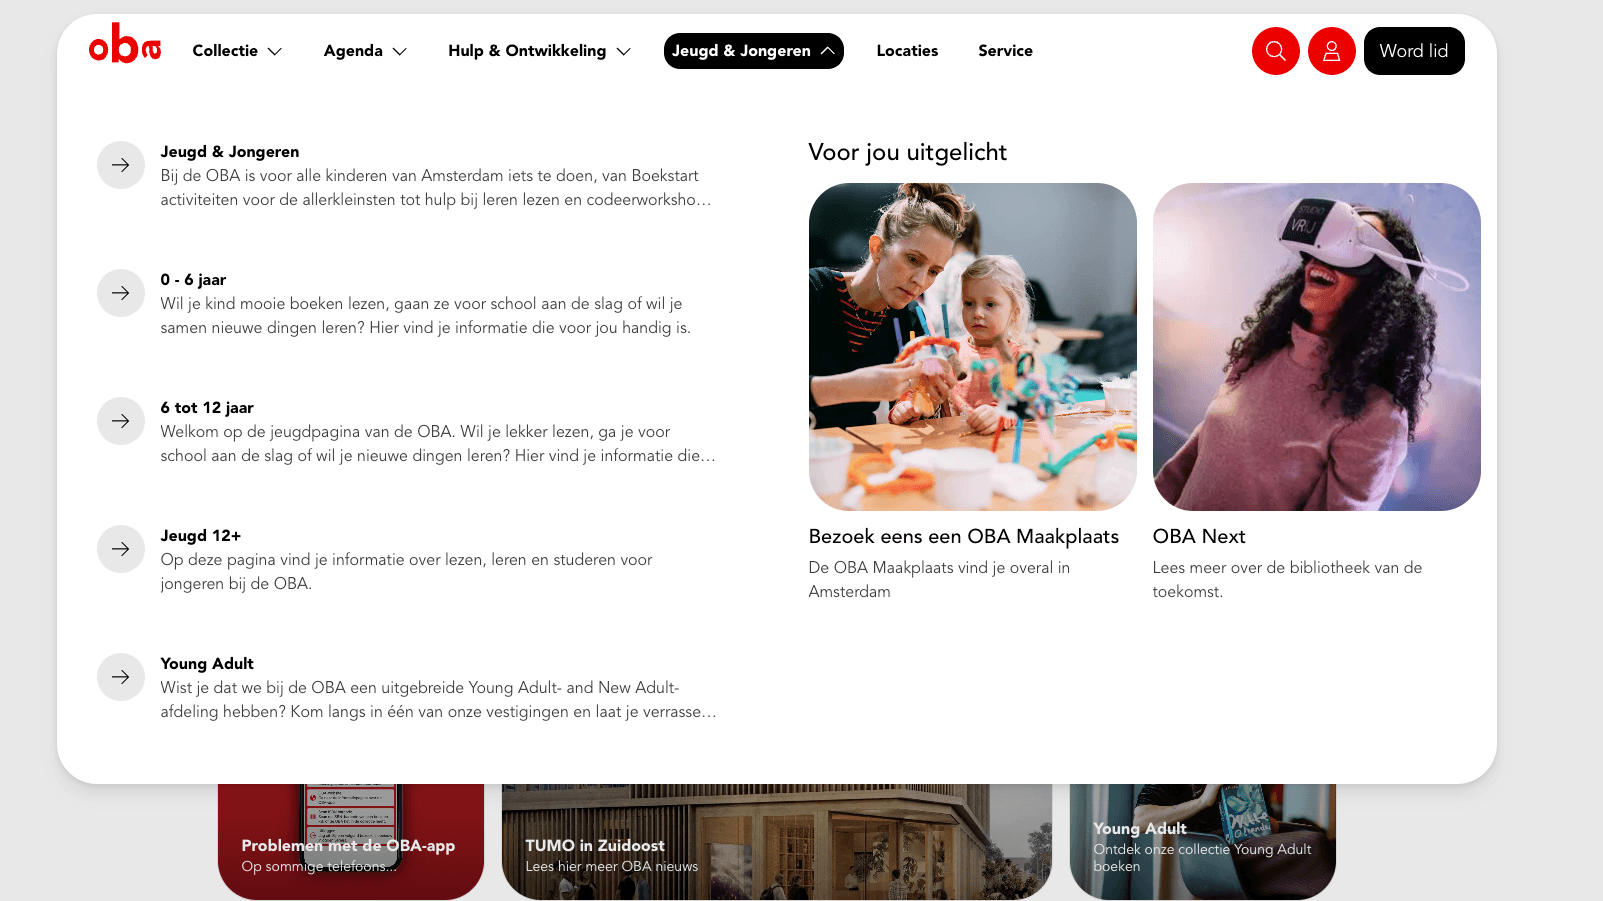Open the red user account icon
Viewport: 1603px width, 901px height.
[1331, 51]
